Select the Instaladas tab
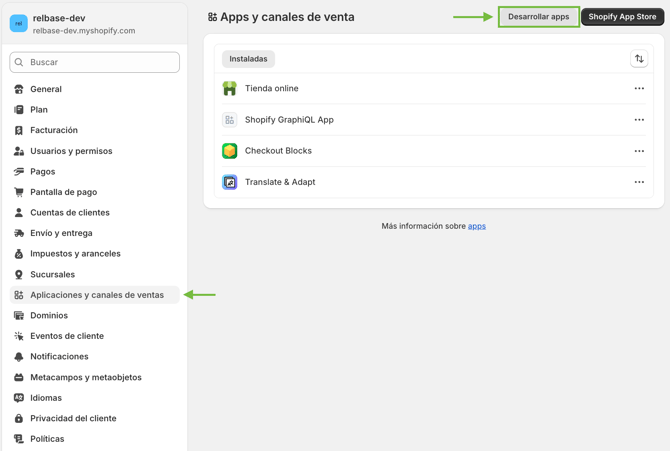 click(248, 59)
